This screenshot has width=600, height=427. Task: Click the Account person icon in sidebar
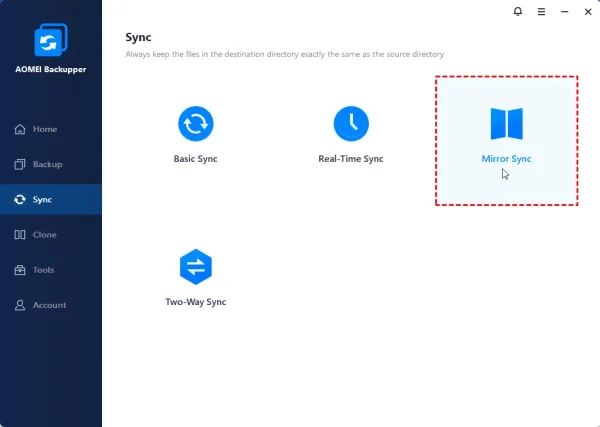pyautogui.click(x=20, y=305)
